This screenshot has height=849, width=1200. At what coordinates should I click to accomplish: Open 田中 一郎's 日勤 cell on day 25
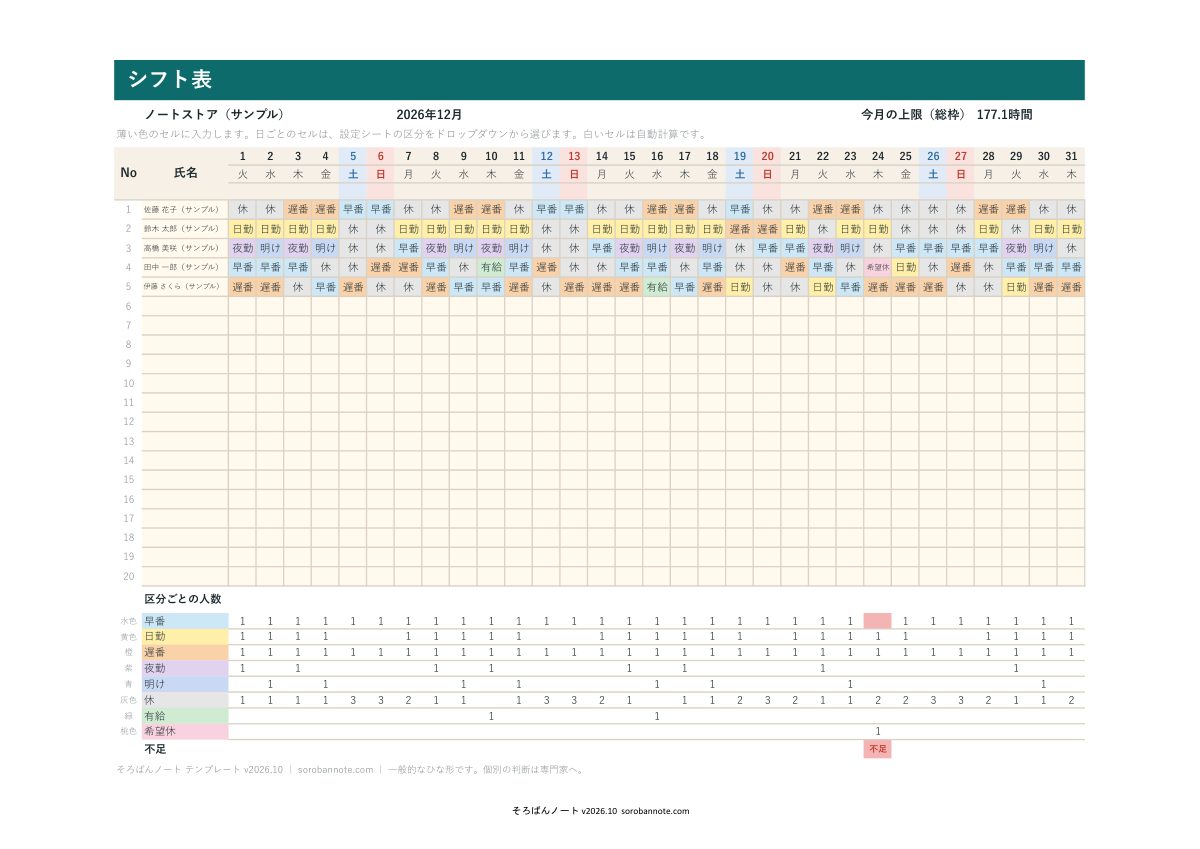click(906, 268)
